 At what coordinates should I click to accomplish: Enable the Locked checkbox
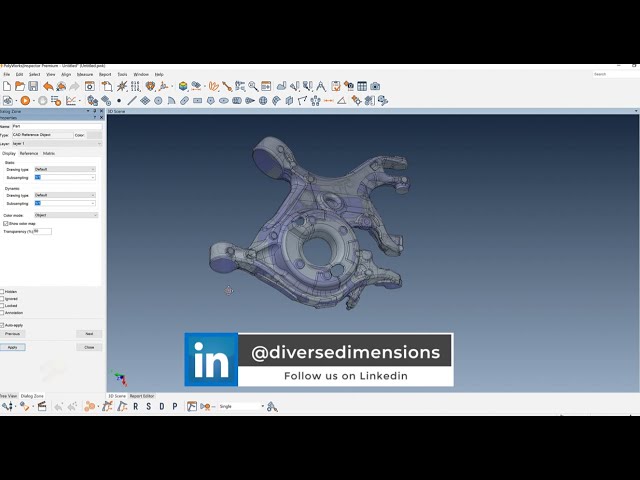click(2, 306)
